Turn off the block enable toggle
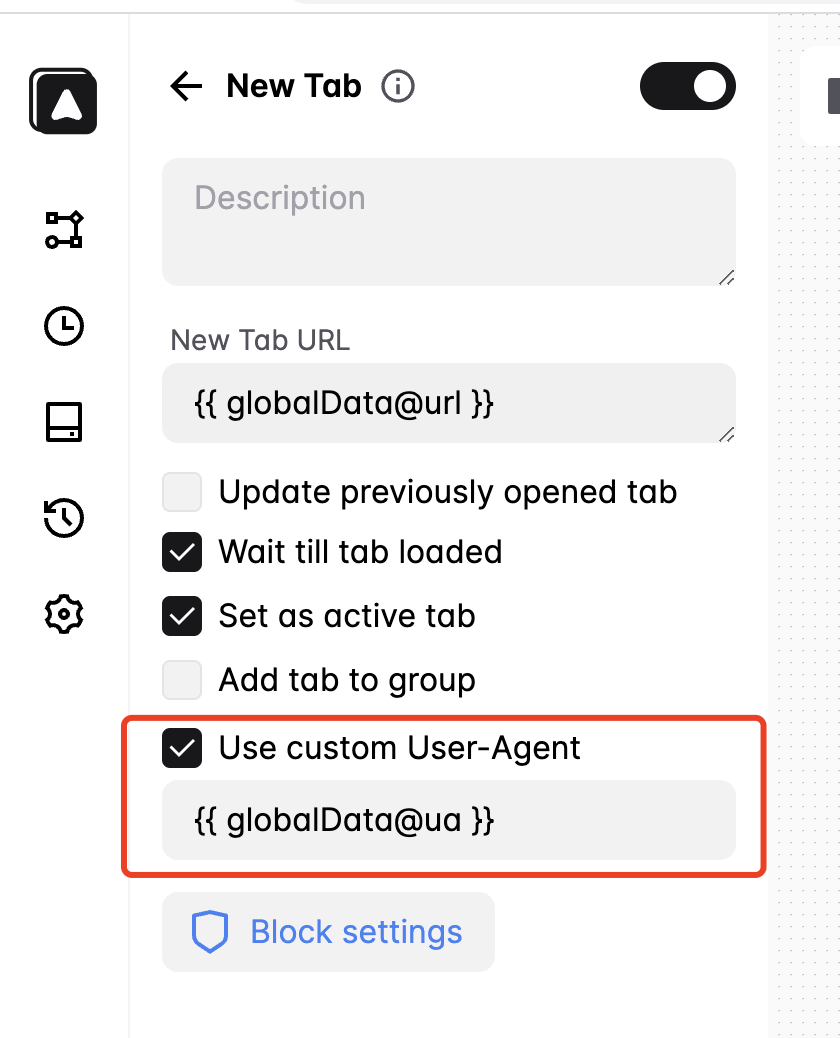This screenshot has width=840, height=1038. 688,86
